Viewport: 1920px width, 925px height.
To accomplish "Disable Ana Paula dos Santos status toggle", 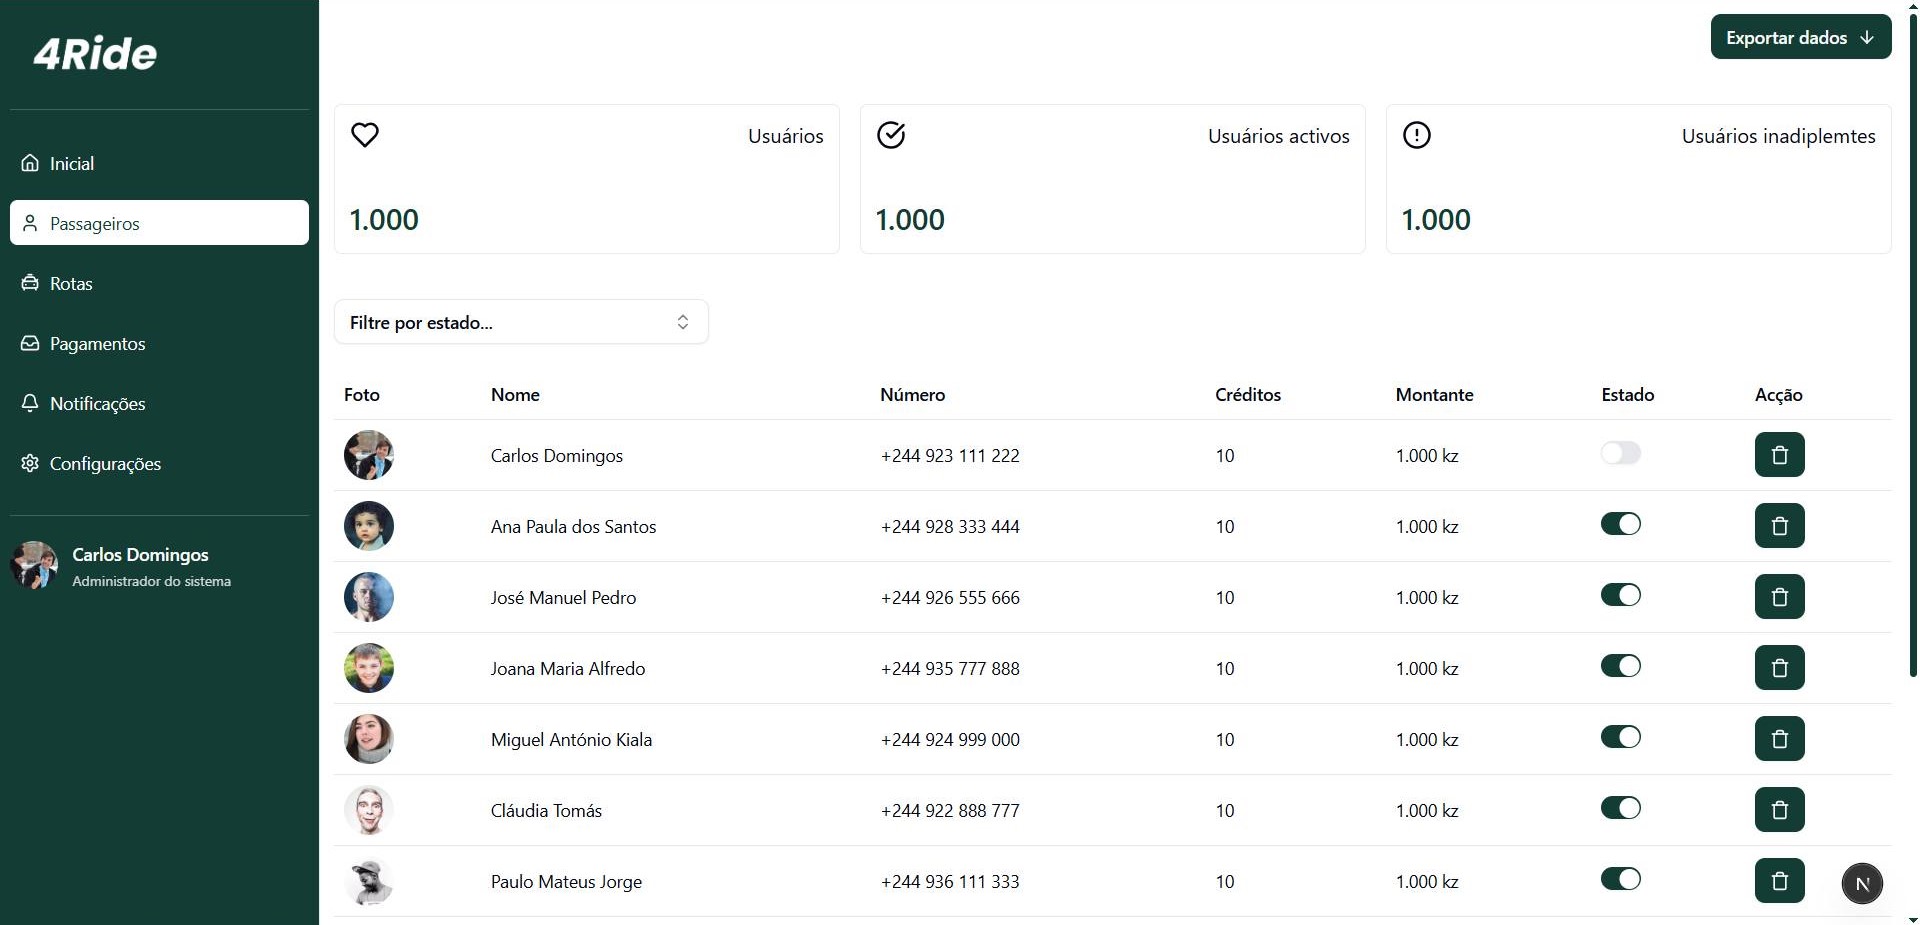I will click(x=1620, y=523).
